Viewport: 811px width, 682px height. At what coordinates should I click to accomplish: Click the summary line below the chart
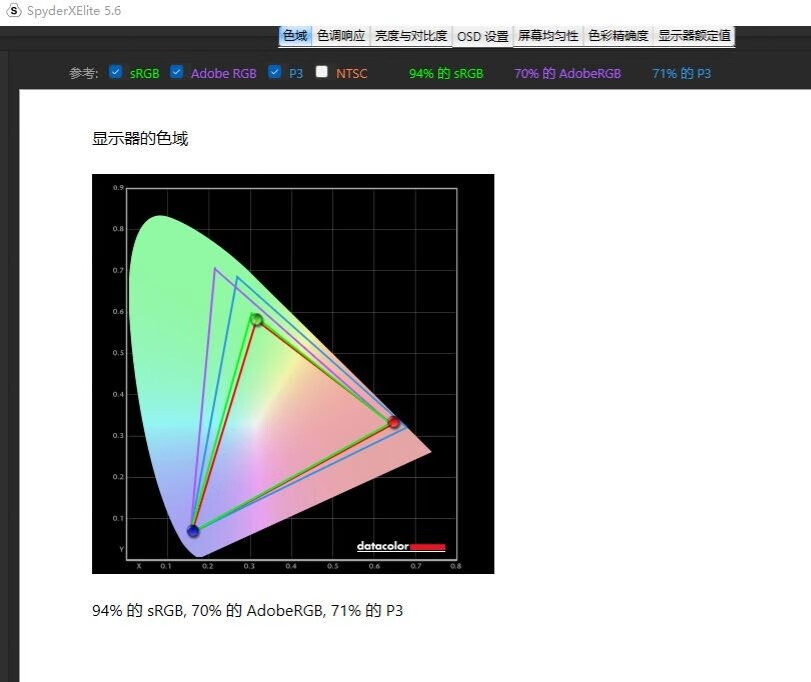point(247,611)
